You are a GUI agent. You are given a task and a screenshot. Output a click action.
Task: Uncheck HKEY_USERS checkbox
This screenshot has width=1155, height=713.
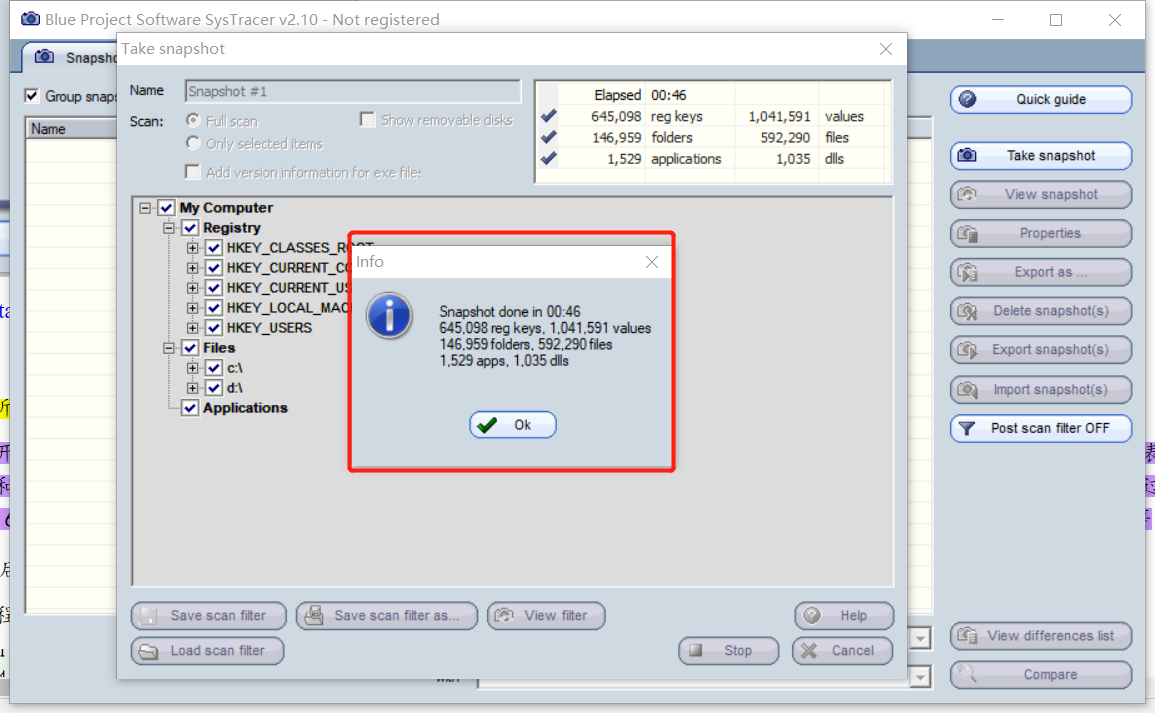214,328
